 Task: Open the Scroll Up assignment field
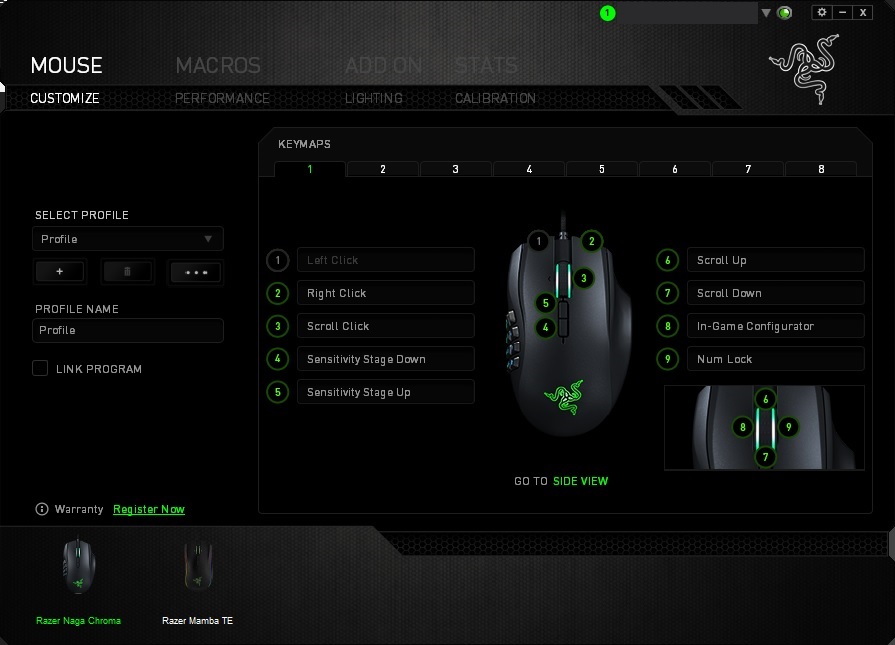click(776, 260)
